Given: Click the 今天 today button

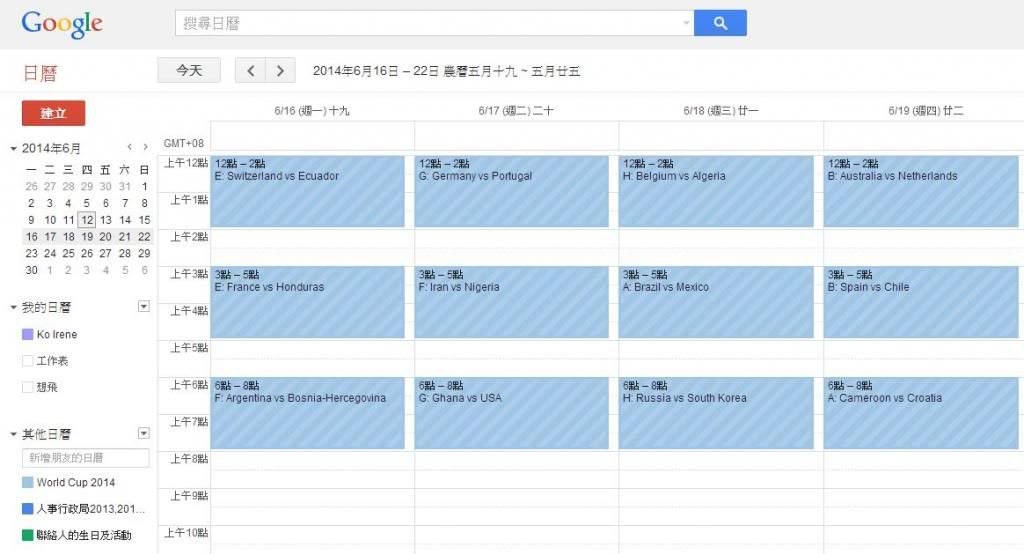Looking at the screenshot, I should pos(189,70).
